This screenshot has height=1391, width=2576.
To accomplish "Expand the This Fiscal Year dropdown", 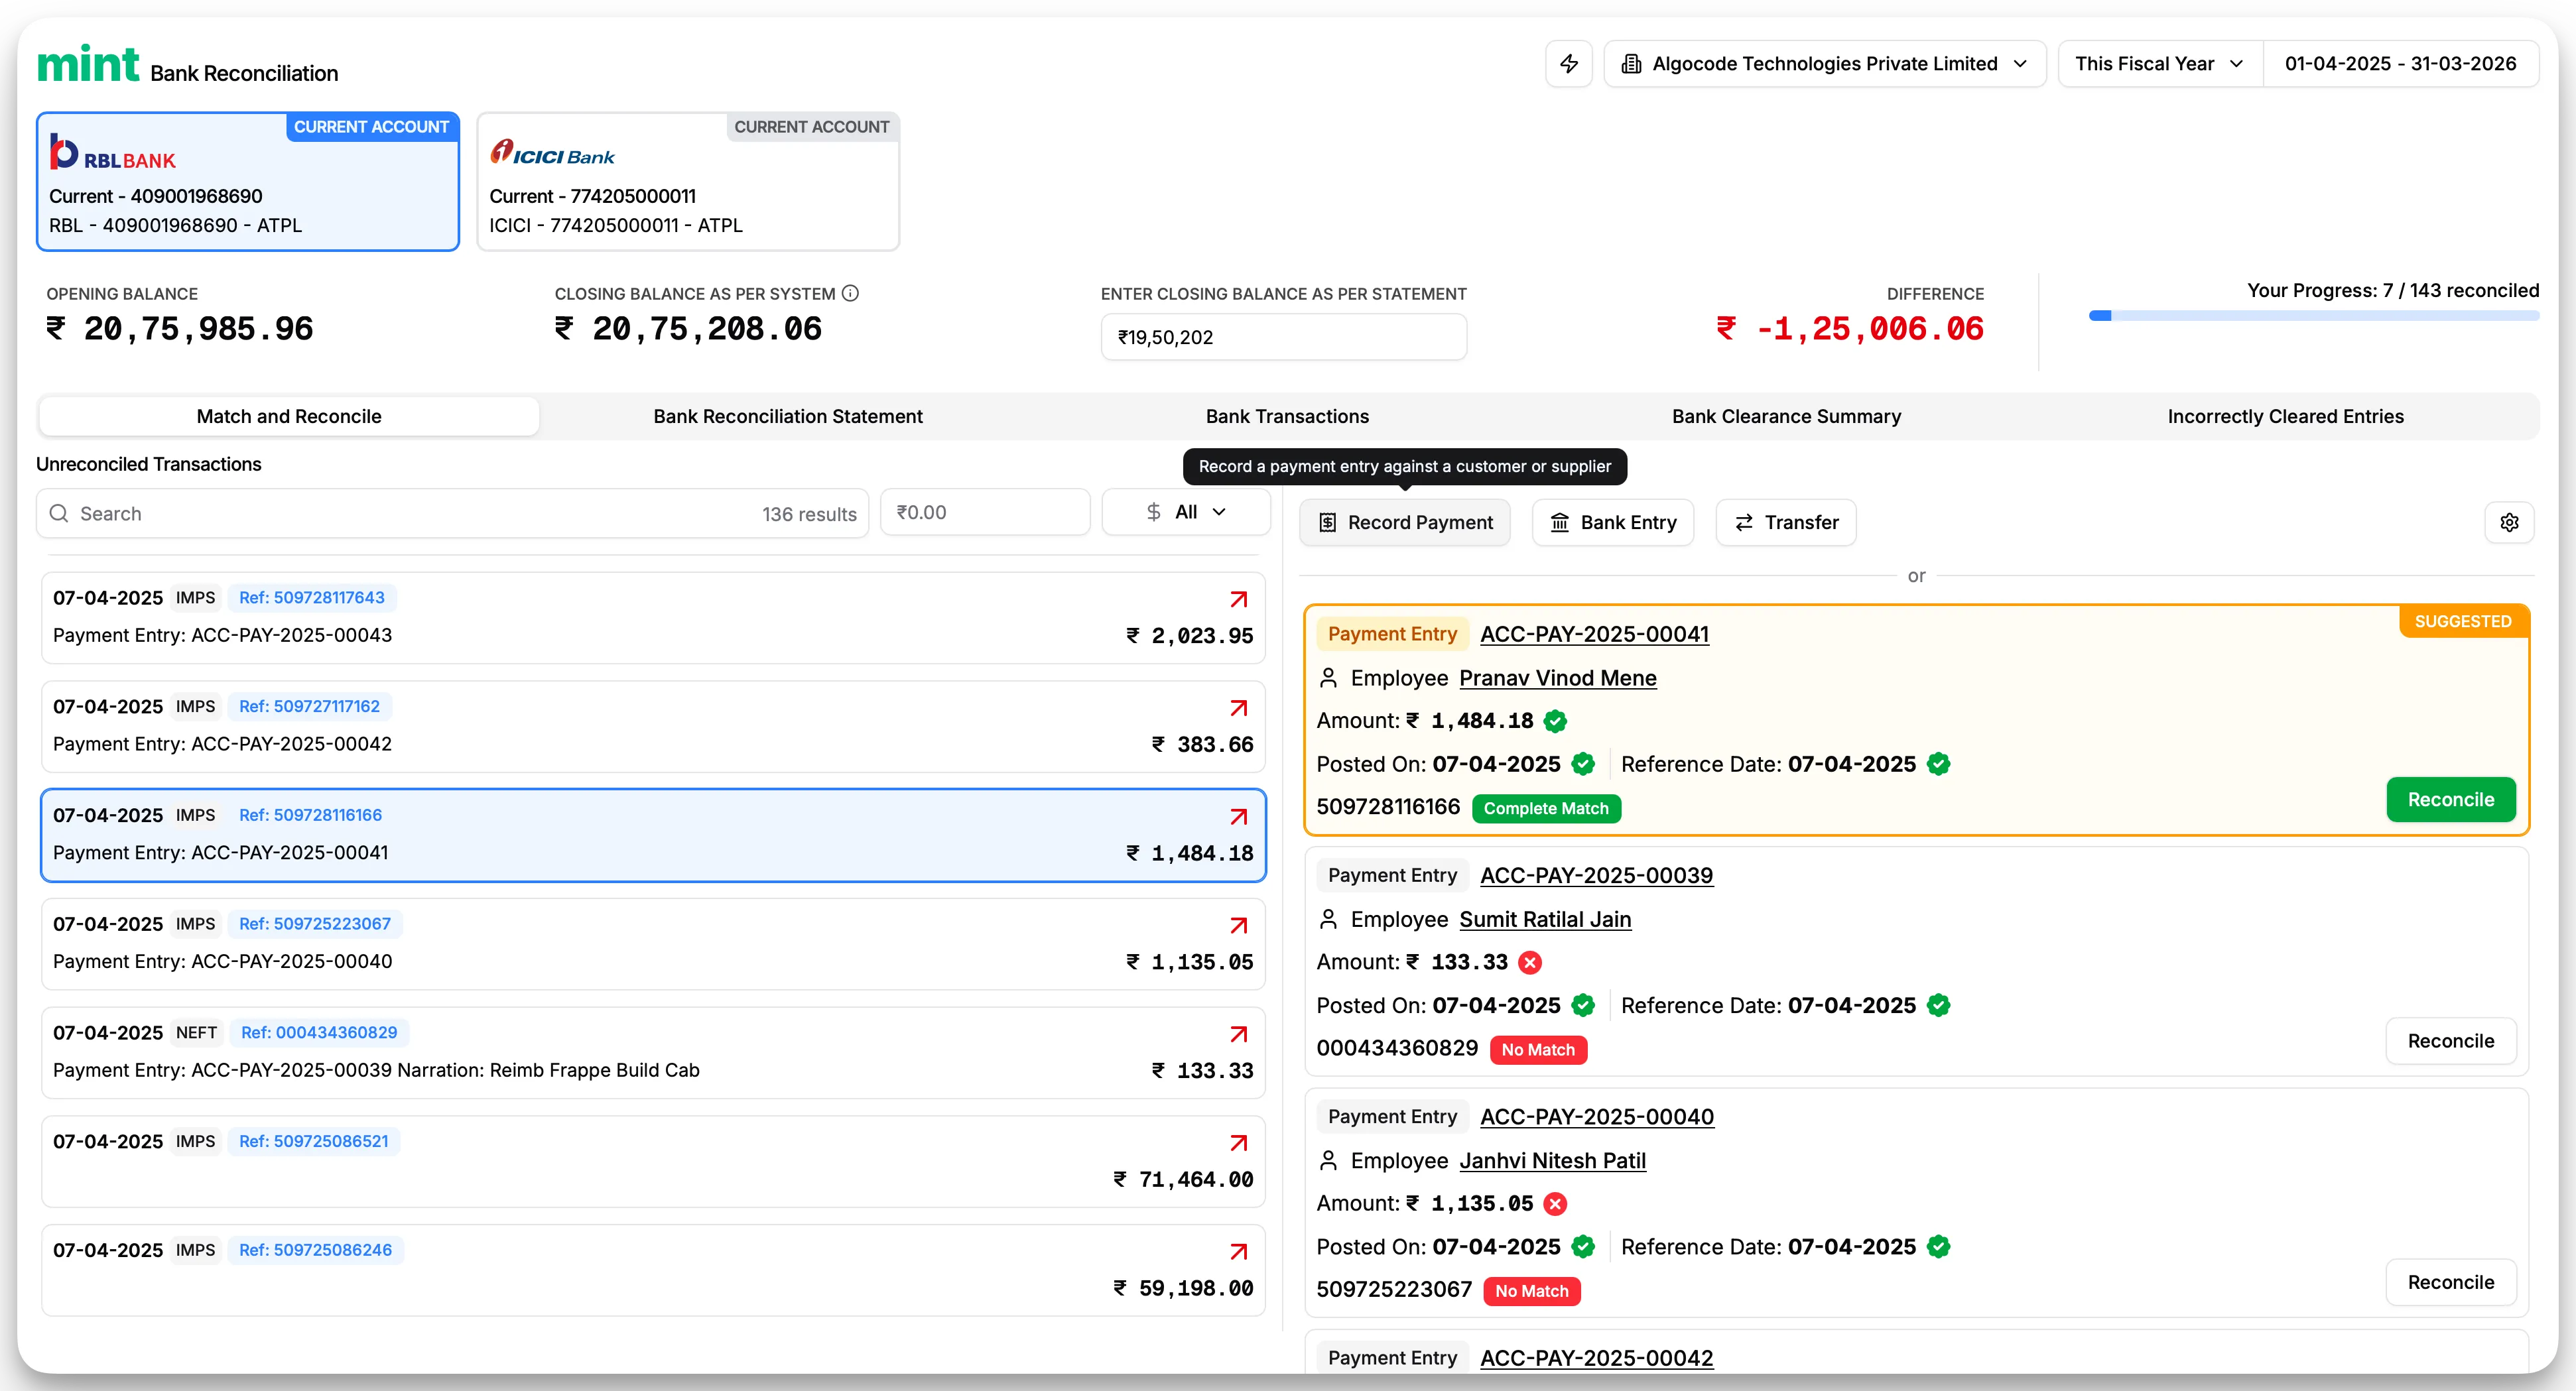I will 2159,64.
